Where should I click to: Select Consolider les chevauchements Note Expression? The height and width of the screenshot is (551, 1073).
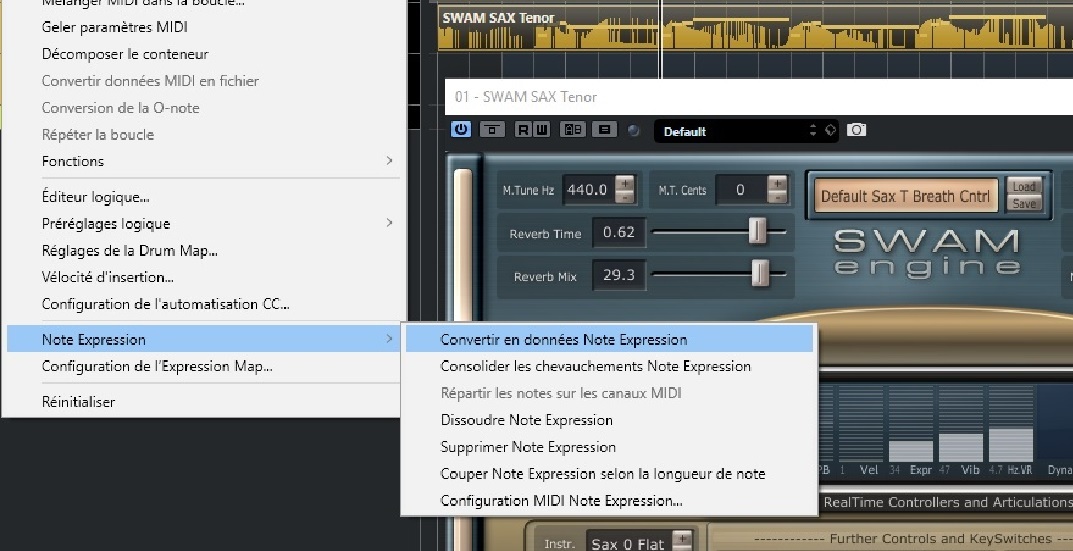point(609,366)
